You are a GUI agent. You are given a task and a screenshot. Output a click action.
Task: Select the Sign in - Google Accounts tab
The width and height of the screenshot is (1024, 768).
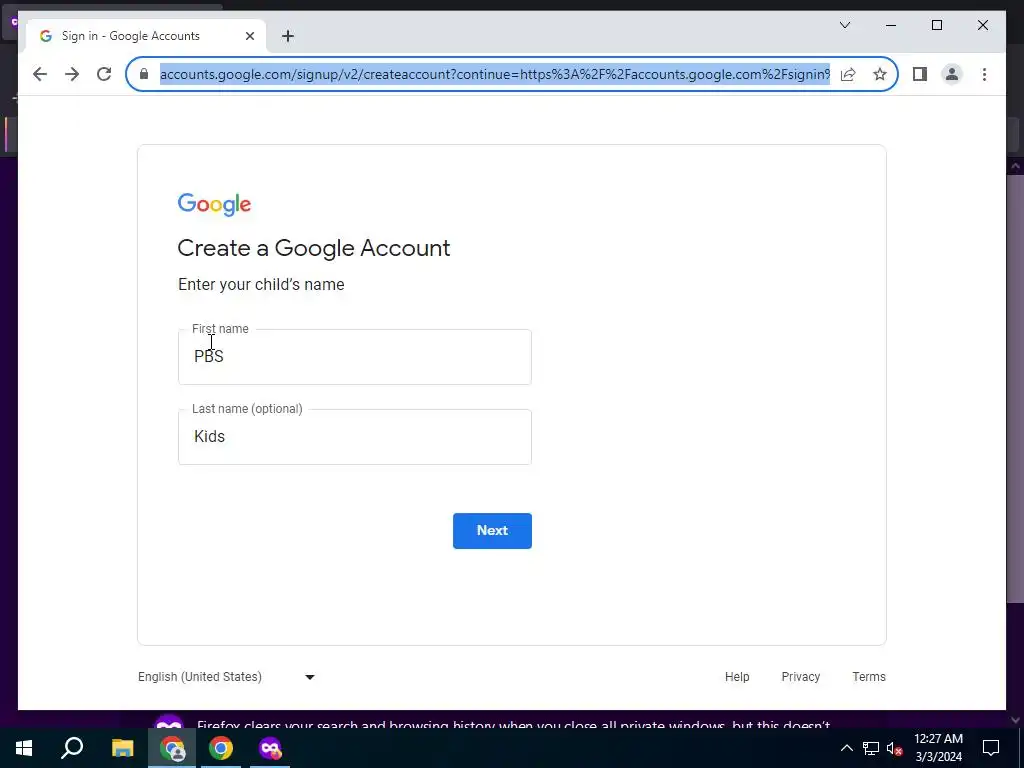coord(145,36)
